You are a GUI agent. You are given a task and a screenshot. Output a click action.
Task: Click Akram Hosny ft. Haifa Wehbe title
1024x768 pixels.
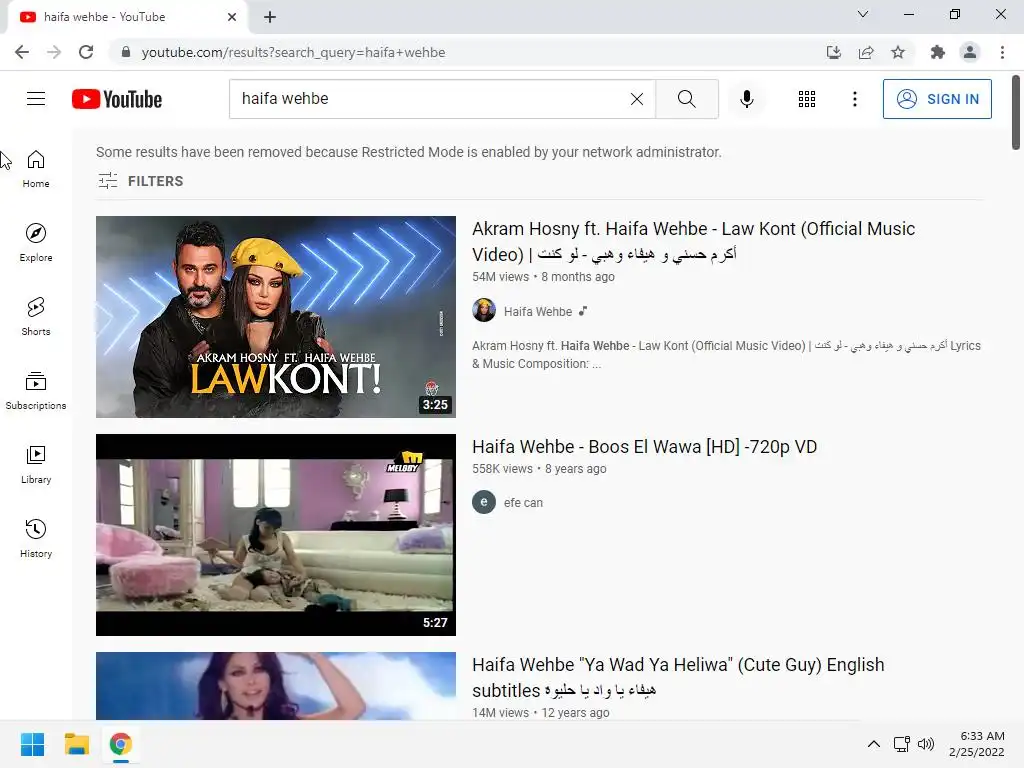pyautogui.click(x=694, y=241)
